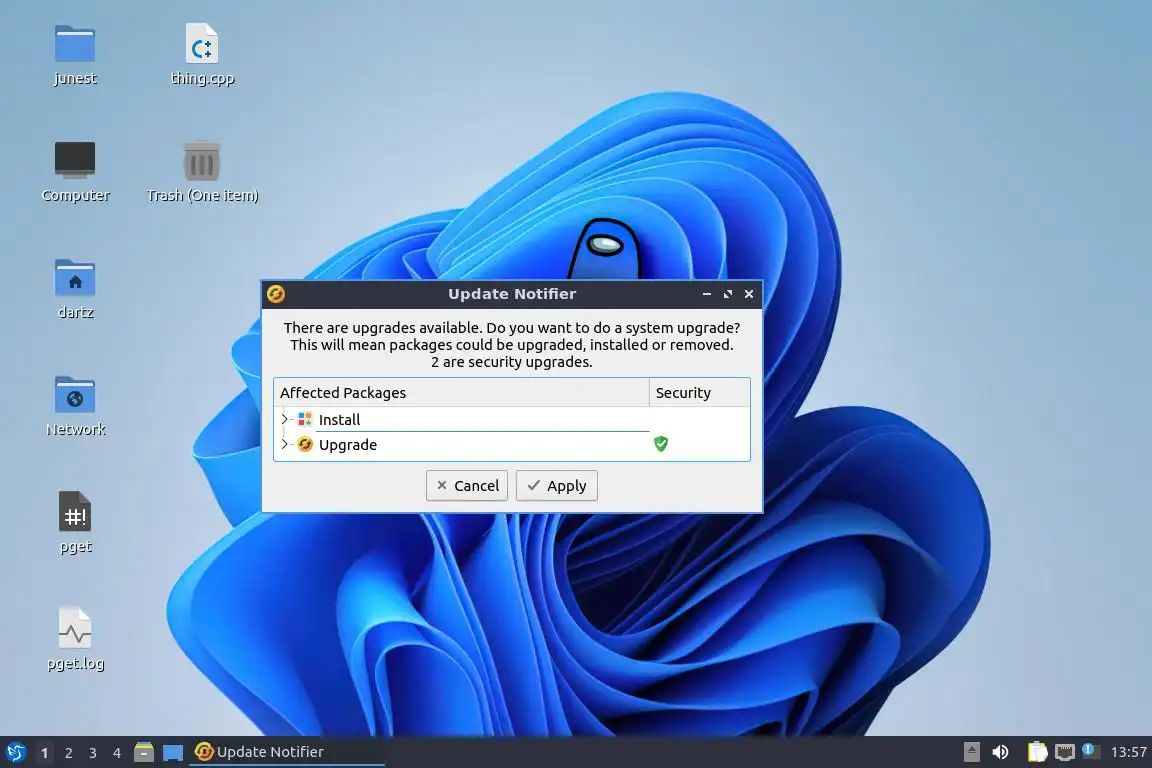The height and width of the screenshot is (768, 1152).
Task: Click the Update Notifier title bar icon
Action: [276, 294]
